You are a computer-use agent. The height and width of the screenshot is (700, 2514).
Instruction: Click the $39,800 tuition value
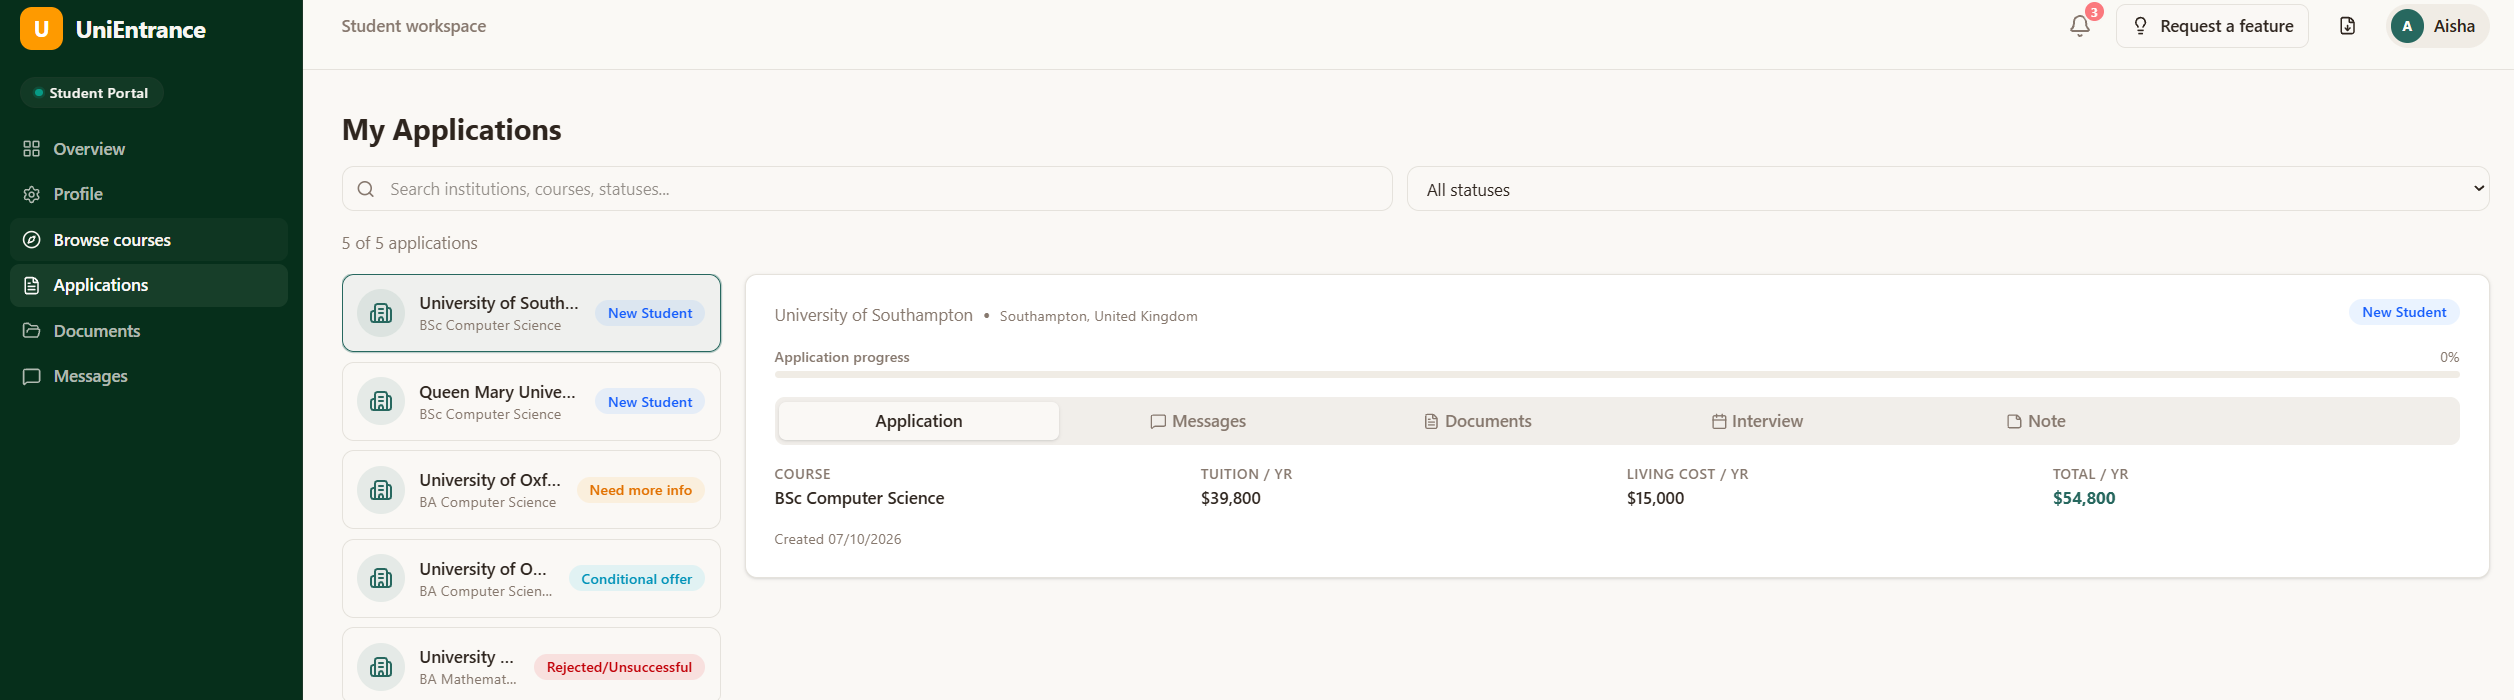coord(1231,498)
